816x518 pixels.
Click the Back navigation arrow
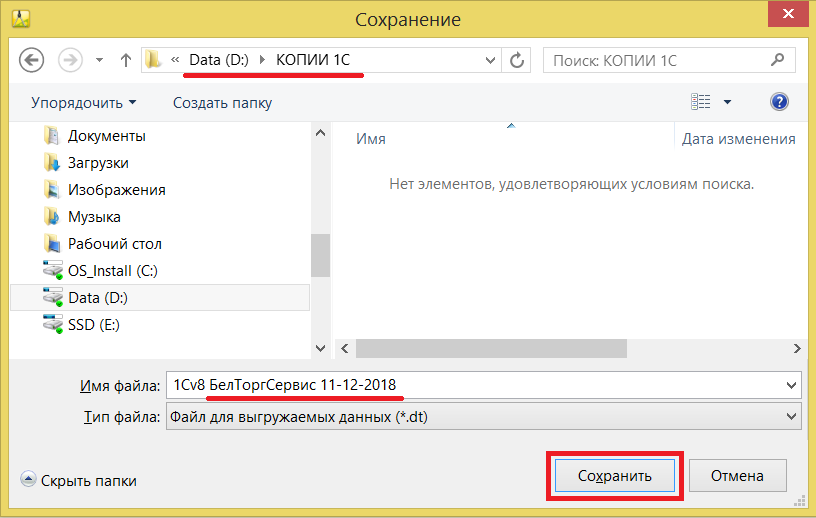click(x=32, y=60)
